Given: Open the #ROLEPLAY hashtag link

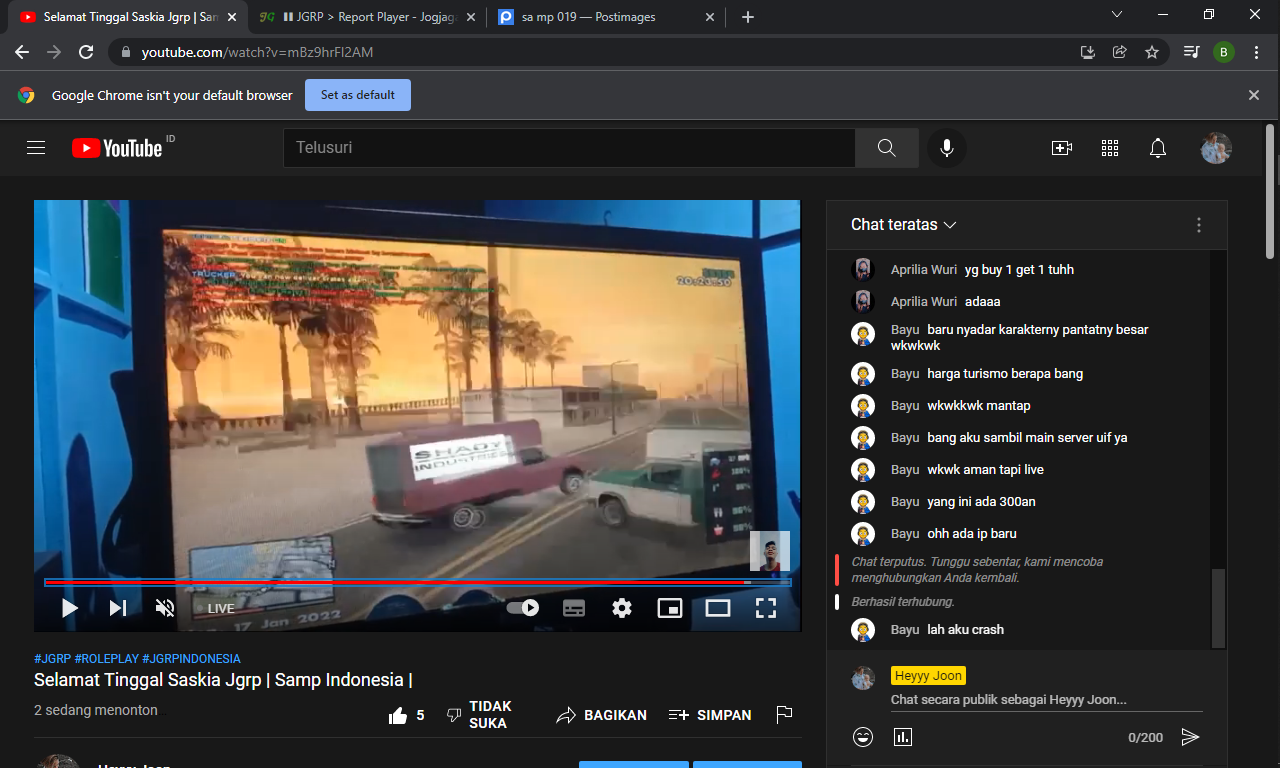Looking at the screenshot, I should [x=107, y=659].
